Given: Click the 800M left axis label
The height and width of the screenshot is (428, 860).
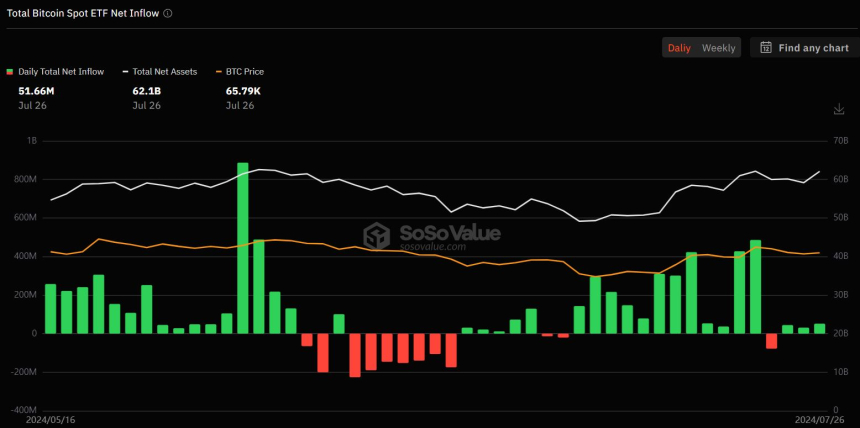Looking at the screenshot, I should 26,179.
